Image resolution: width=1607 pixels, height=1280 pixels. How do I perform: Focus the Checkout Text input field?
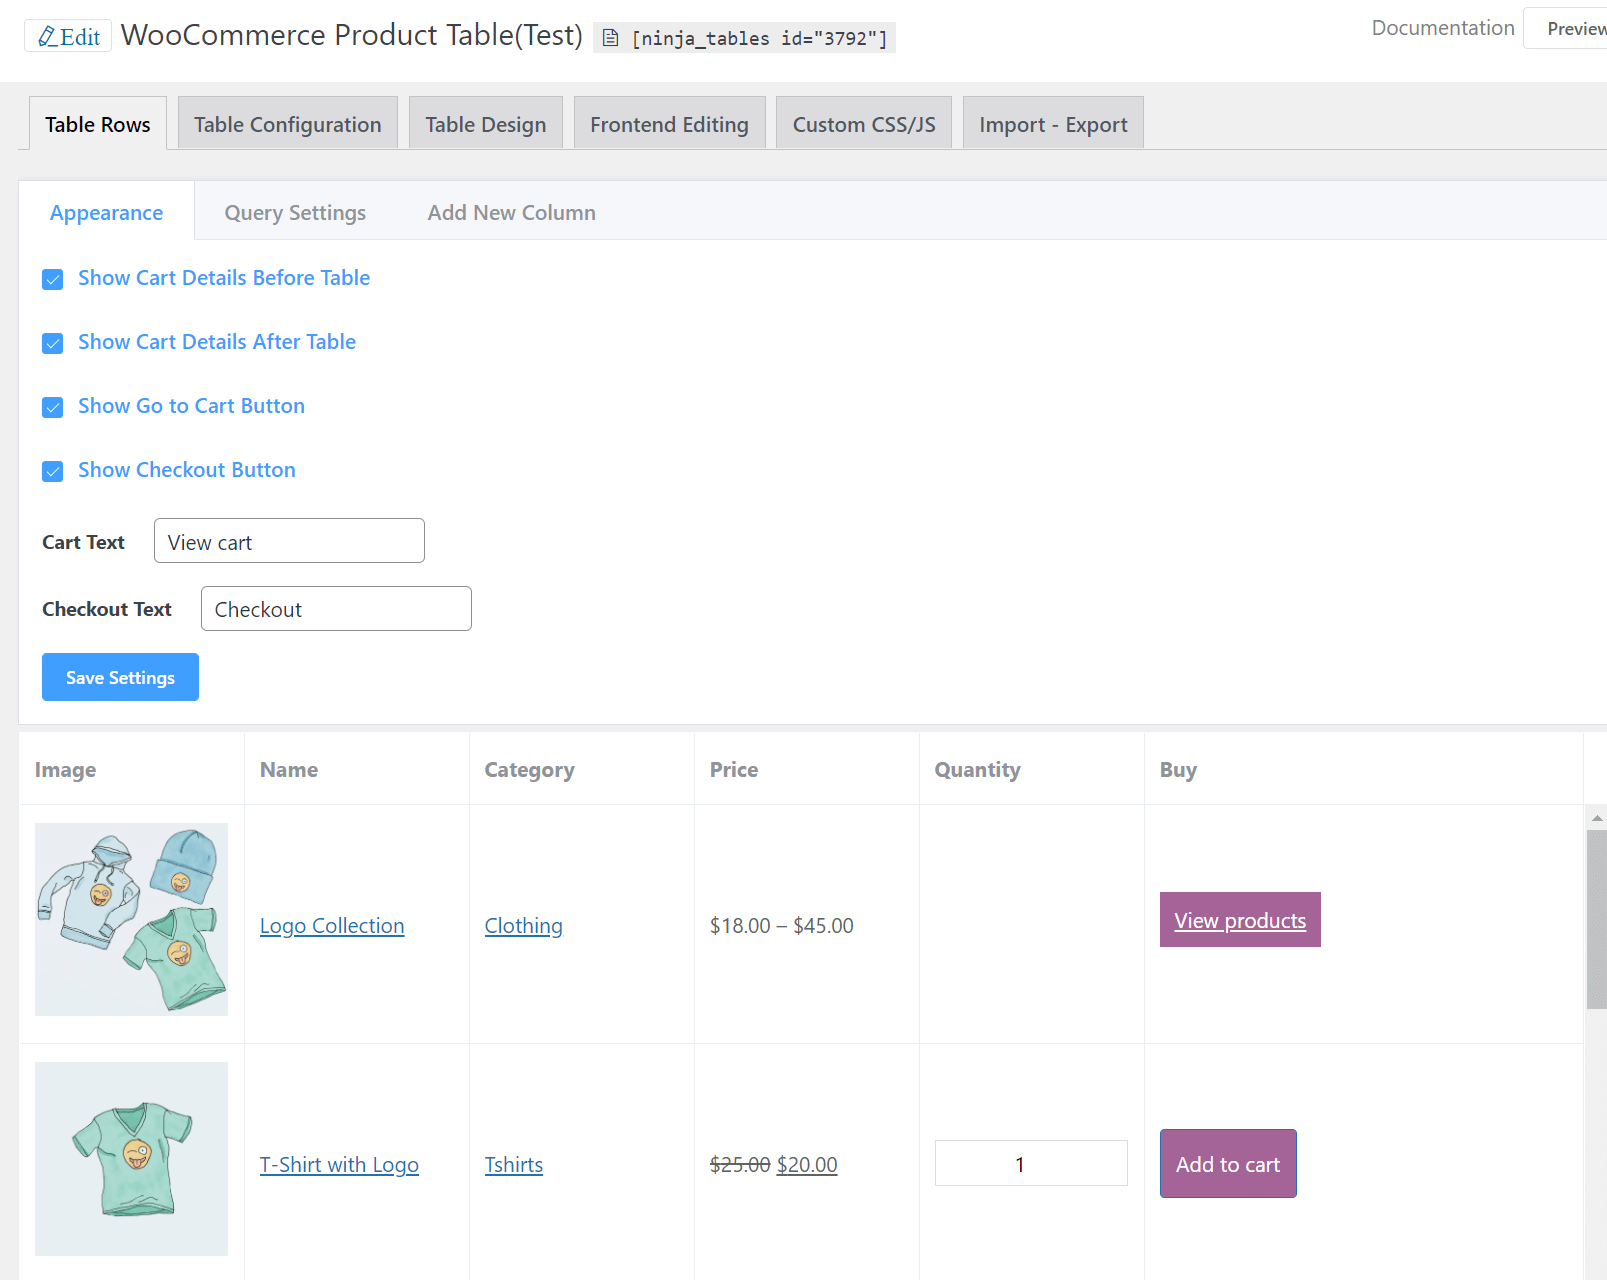point(336,609)
